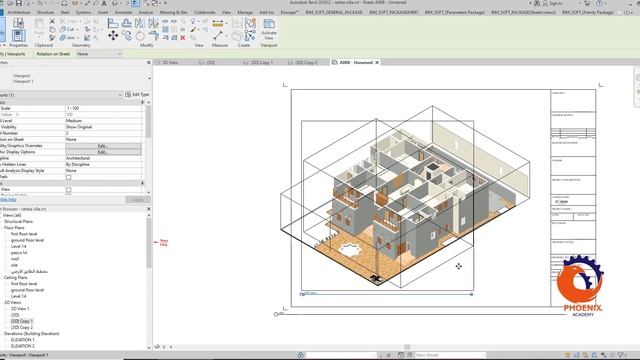
Task: Click the Override Graphics paintbrush icon
Action: [193, 29]
